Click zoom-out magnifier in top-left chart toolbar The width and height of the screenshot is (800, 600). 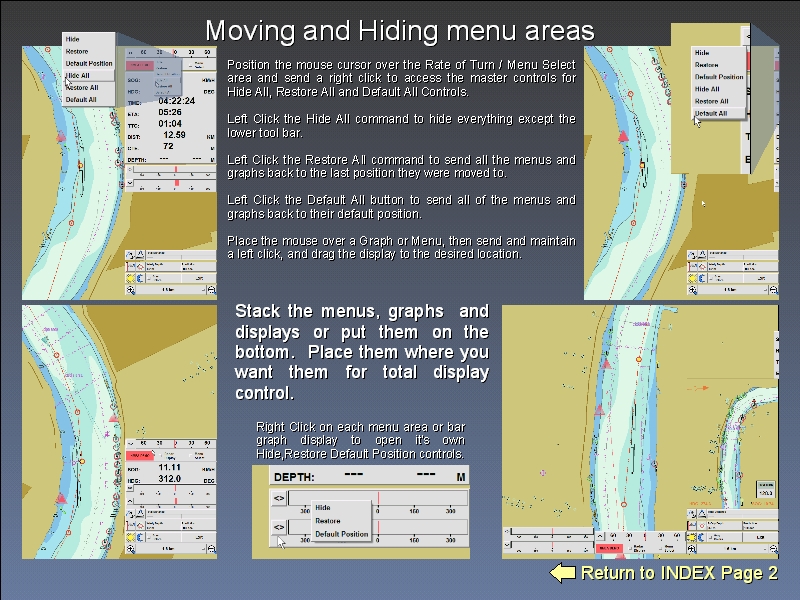(x=211, y=289)
